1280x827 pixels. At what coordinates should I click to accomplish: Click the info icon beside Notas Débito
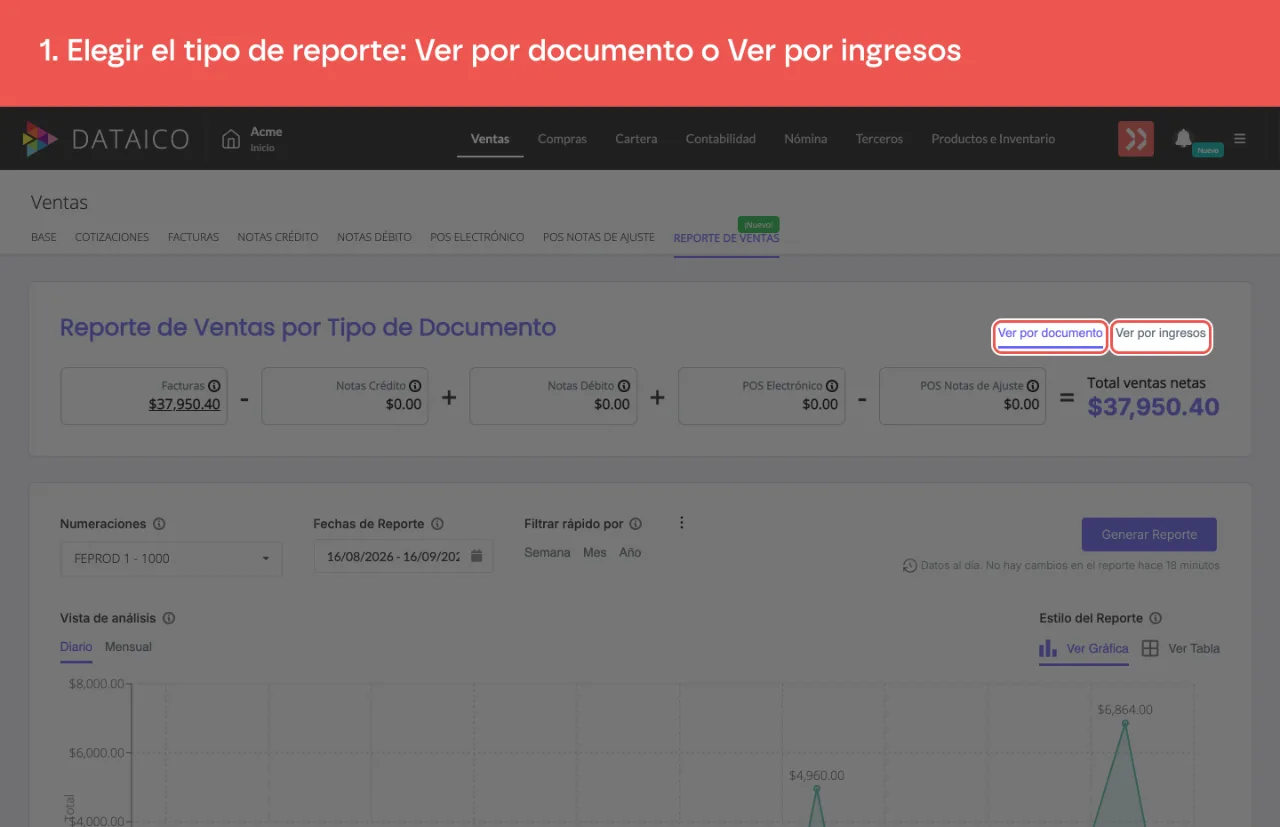[x=624, y=386]
